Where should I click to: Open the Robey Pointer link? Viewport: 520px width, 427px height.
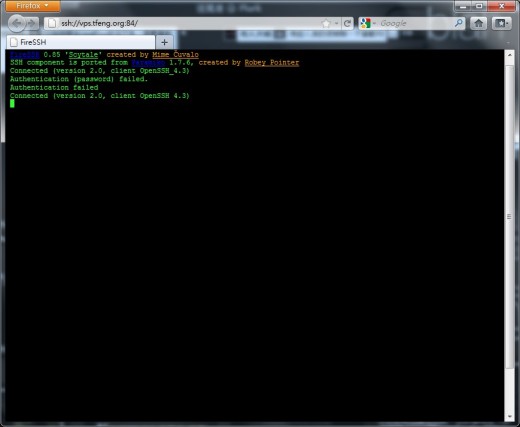(272, 63)
